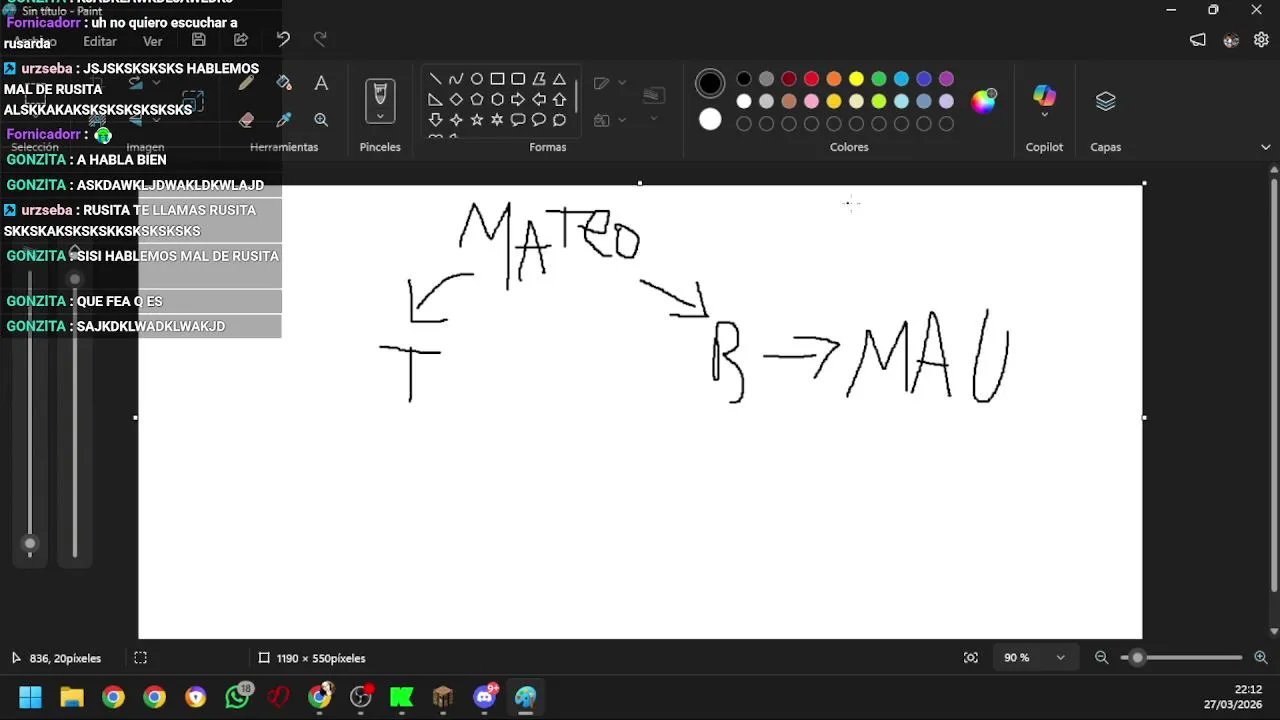Click the Share icon next to Save
This screenshot has width=1280, height=720.
(241, 40)
